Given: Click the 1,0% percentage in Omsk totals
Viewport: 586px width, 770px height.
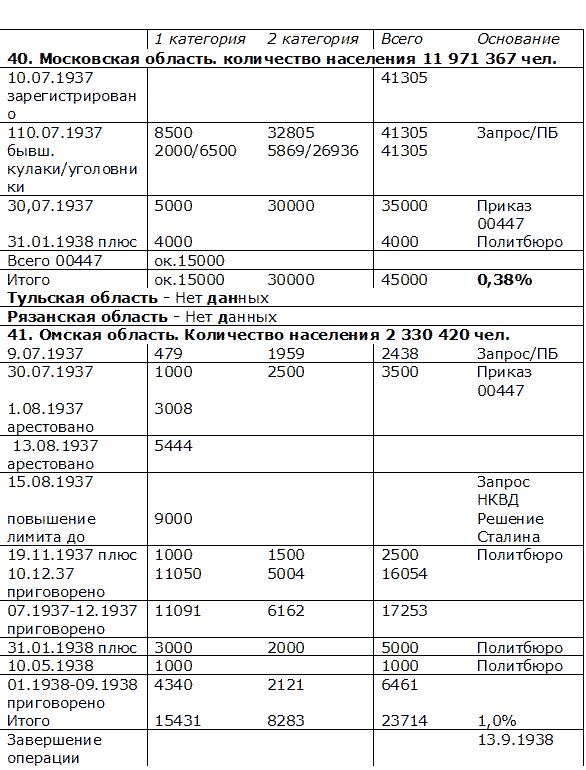Looking at the screenshot, I should click(x=497, y=721).
